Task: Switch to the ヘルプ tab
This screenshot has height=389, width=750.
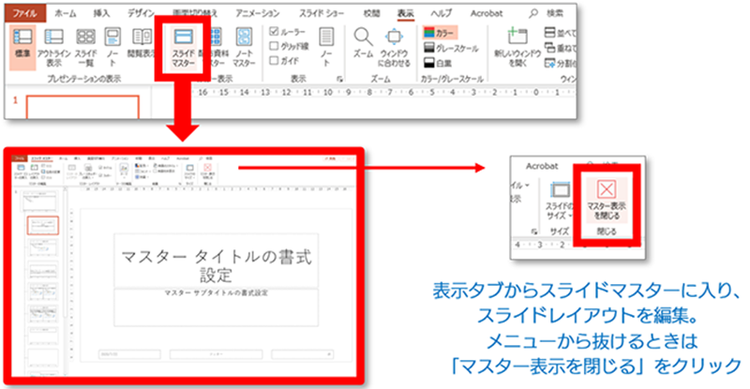Action: [x=441, y=13]
